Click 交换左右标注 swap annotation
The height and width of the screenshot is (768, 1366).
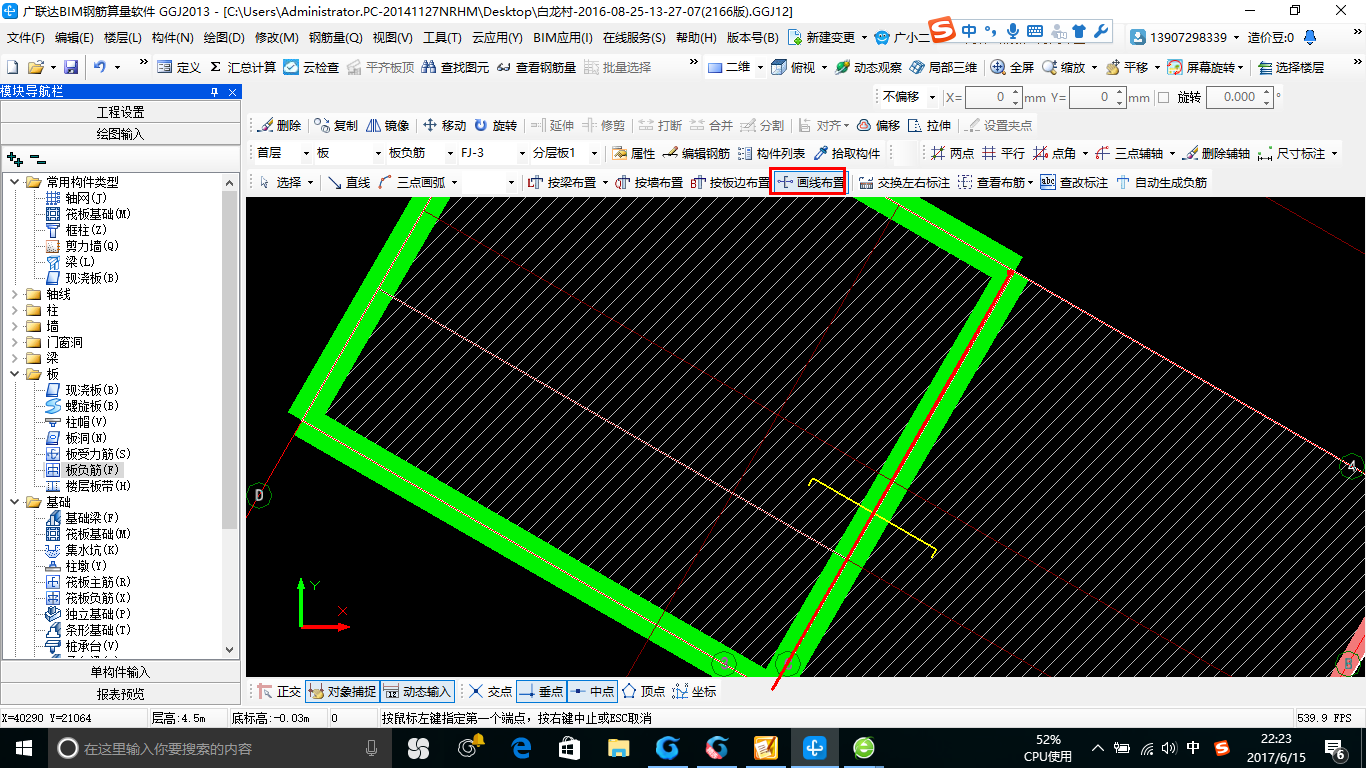903,182
